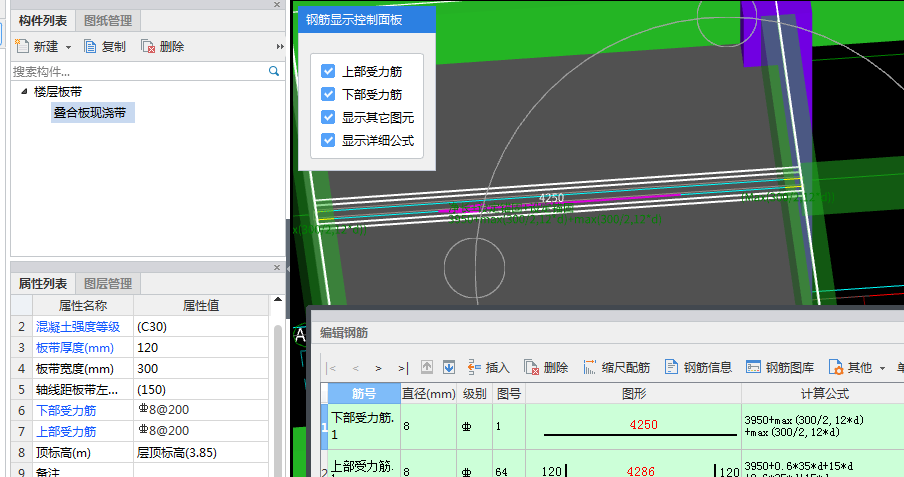Collapse the 楼层板带 tree node
Image resolution: width=904 pixels, height=477 pixels.
pyautogui.click(x=24, y=91)
